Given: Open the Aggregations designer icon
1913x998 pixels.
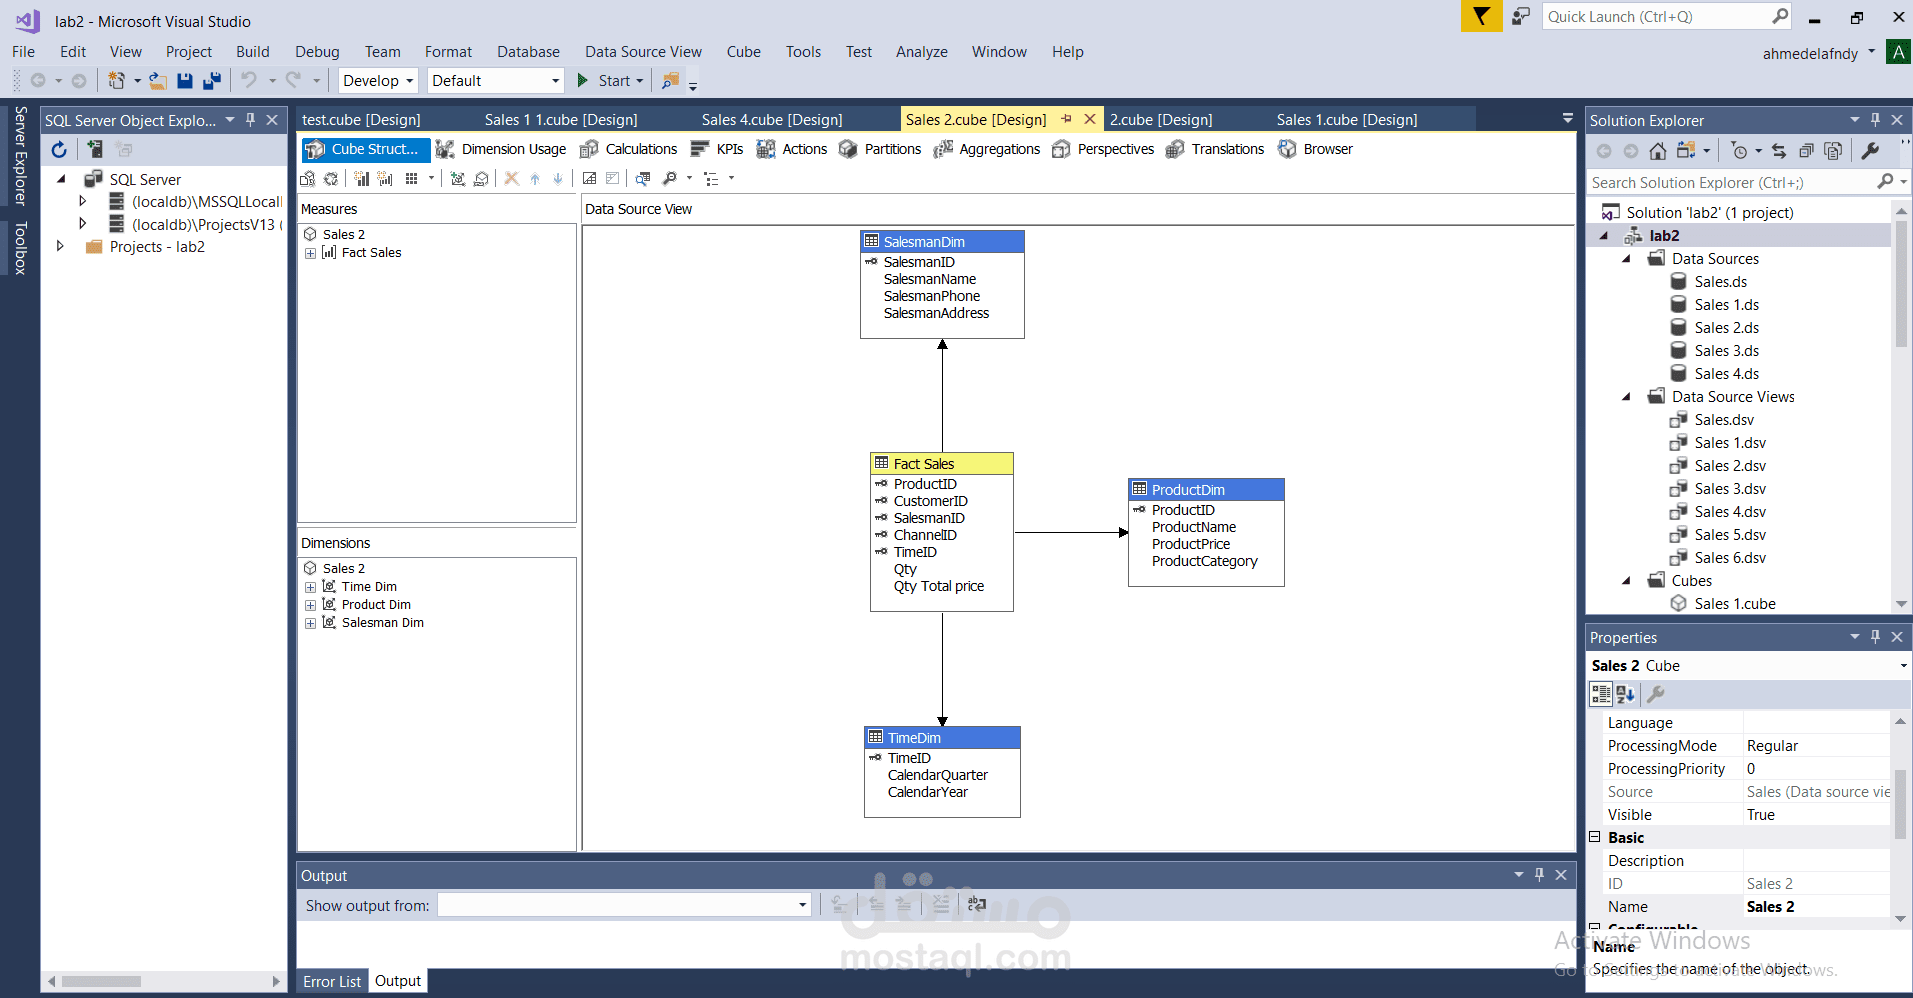Looking at the screenshot, I should pos(945,149).
